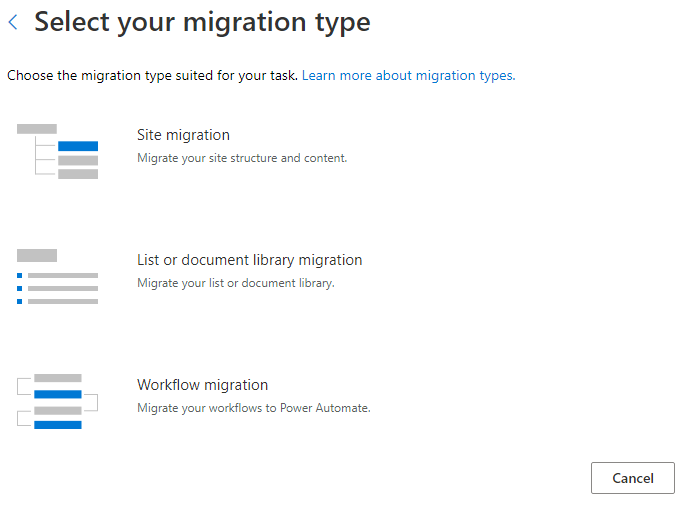This screenshot has width=693, height=505.
Task: Click 'Migrate your list or document library.' text
Action: click(x=236, y=283)
